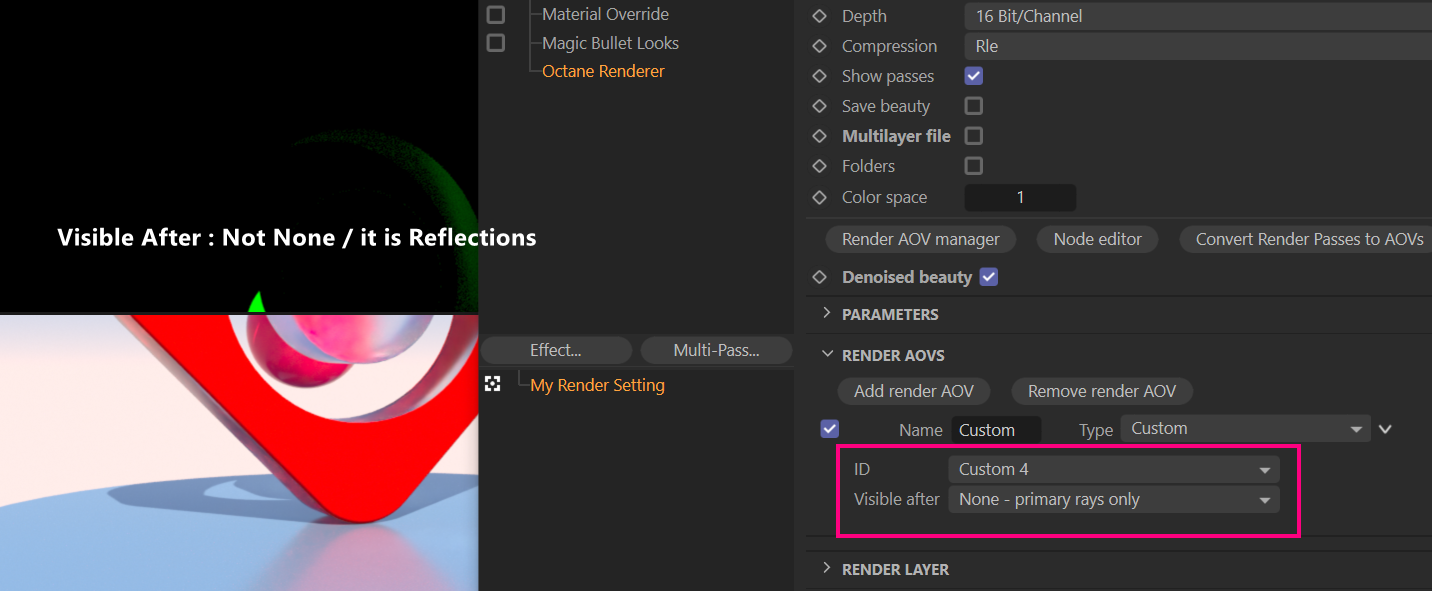Image resolution: width=1432 pixels, height=591 pixels.
Task: Click the diamond icon next to Show passes
Action: 820,76
